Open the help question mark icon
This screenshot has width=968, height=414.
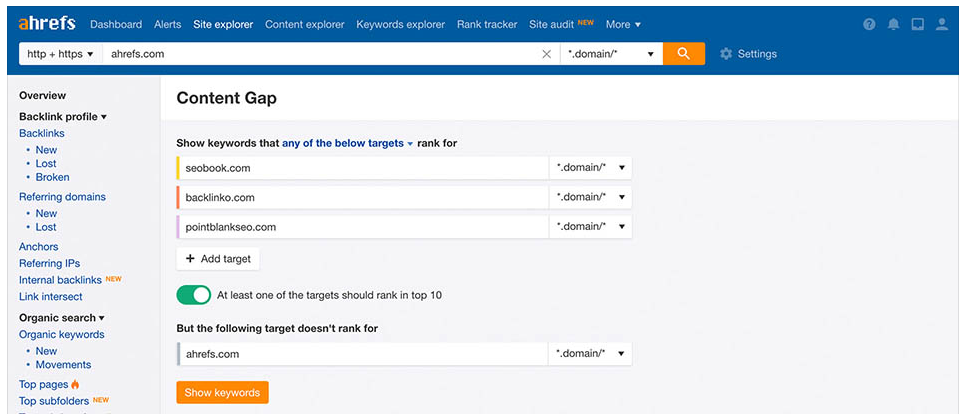click(x=869, y=25)
